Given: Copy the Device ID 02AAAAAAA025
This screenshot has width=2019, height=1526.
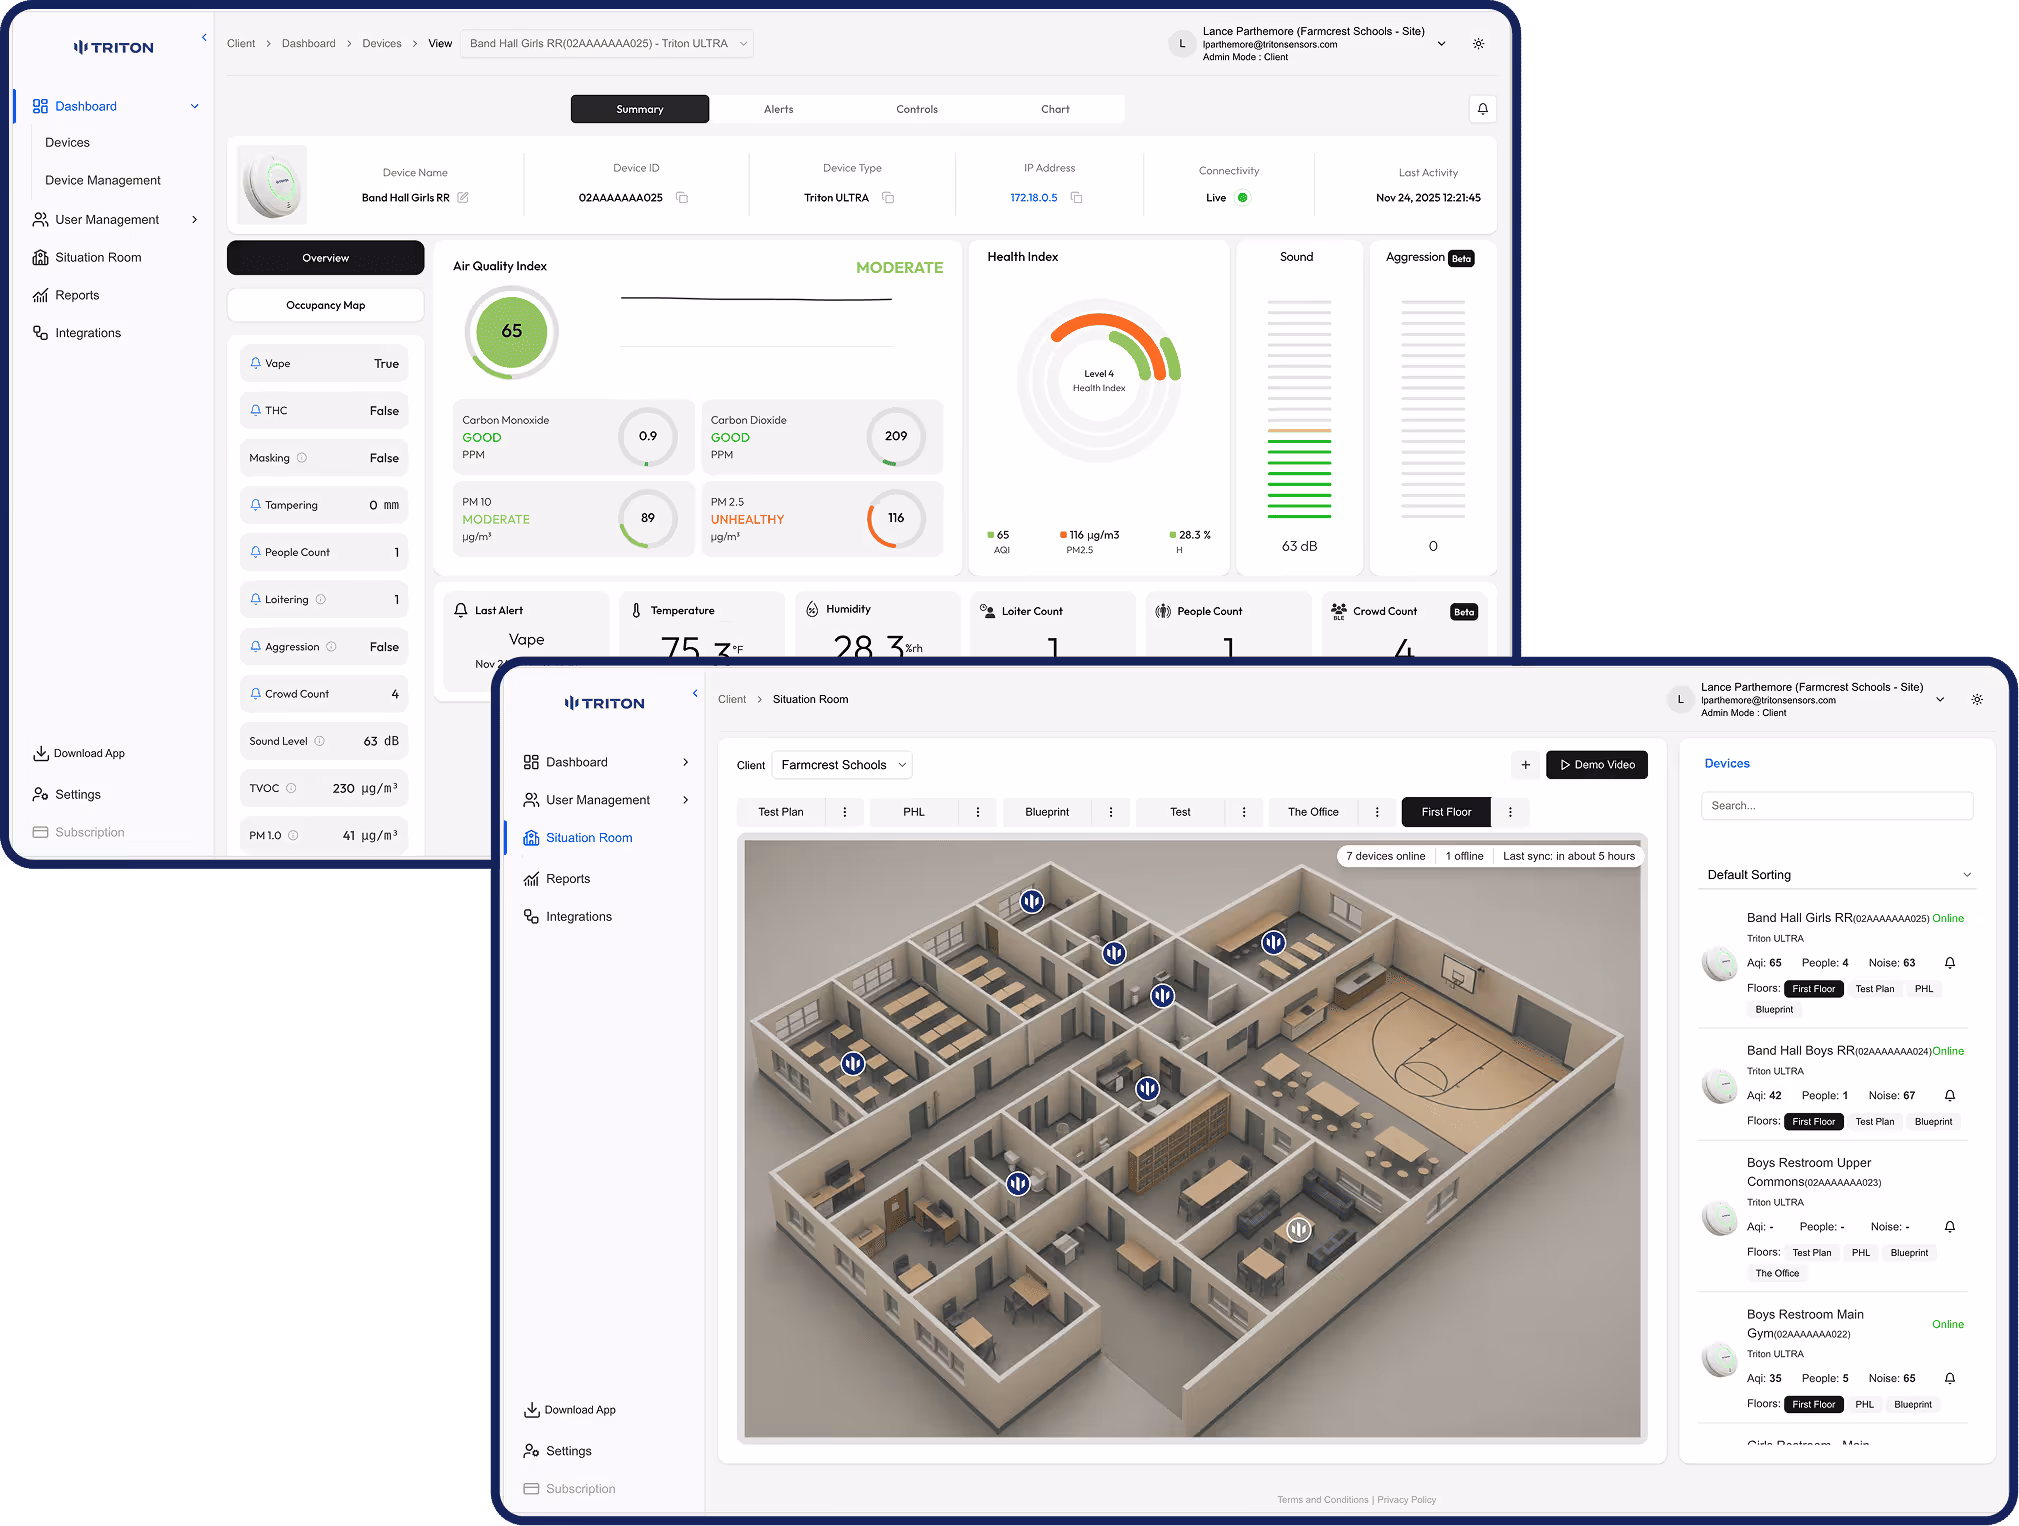Looking at the screenshot, I should pos(682,198).
